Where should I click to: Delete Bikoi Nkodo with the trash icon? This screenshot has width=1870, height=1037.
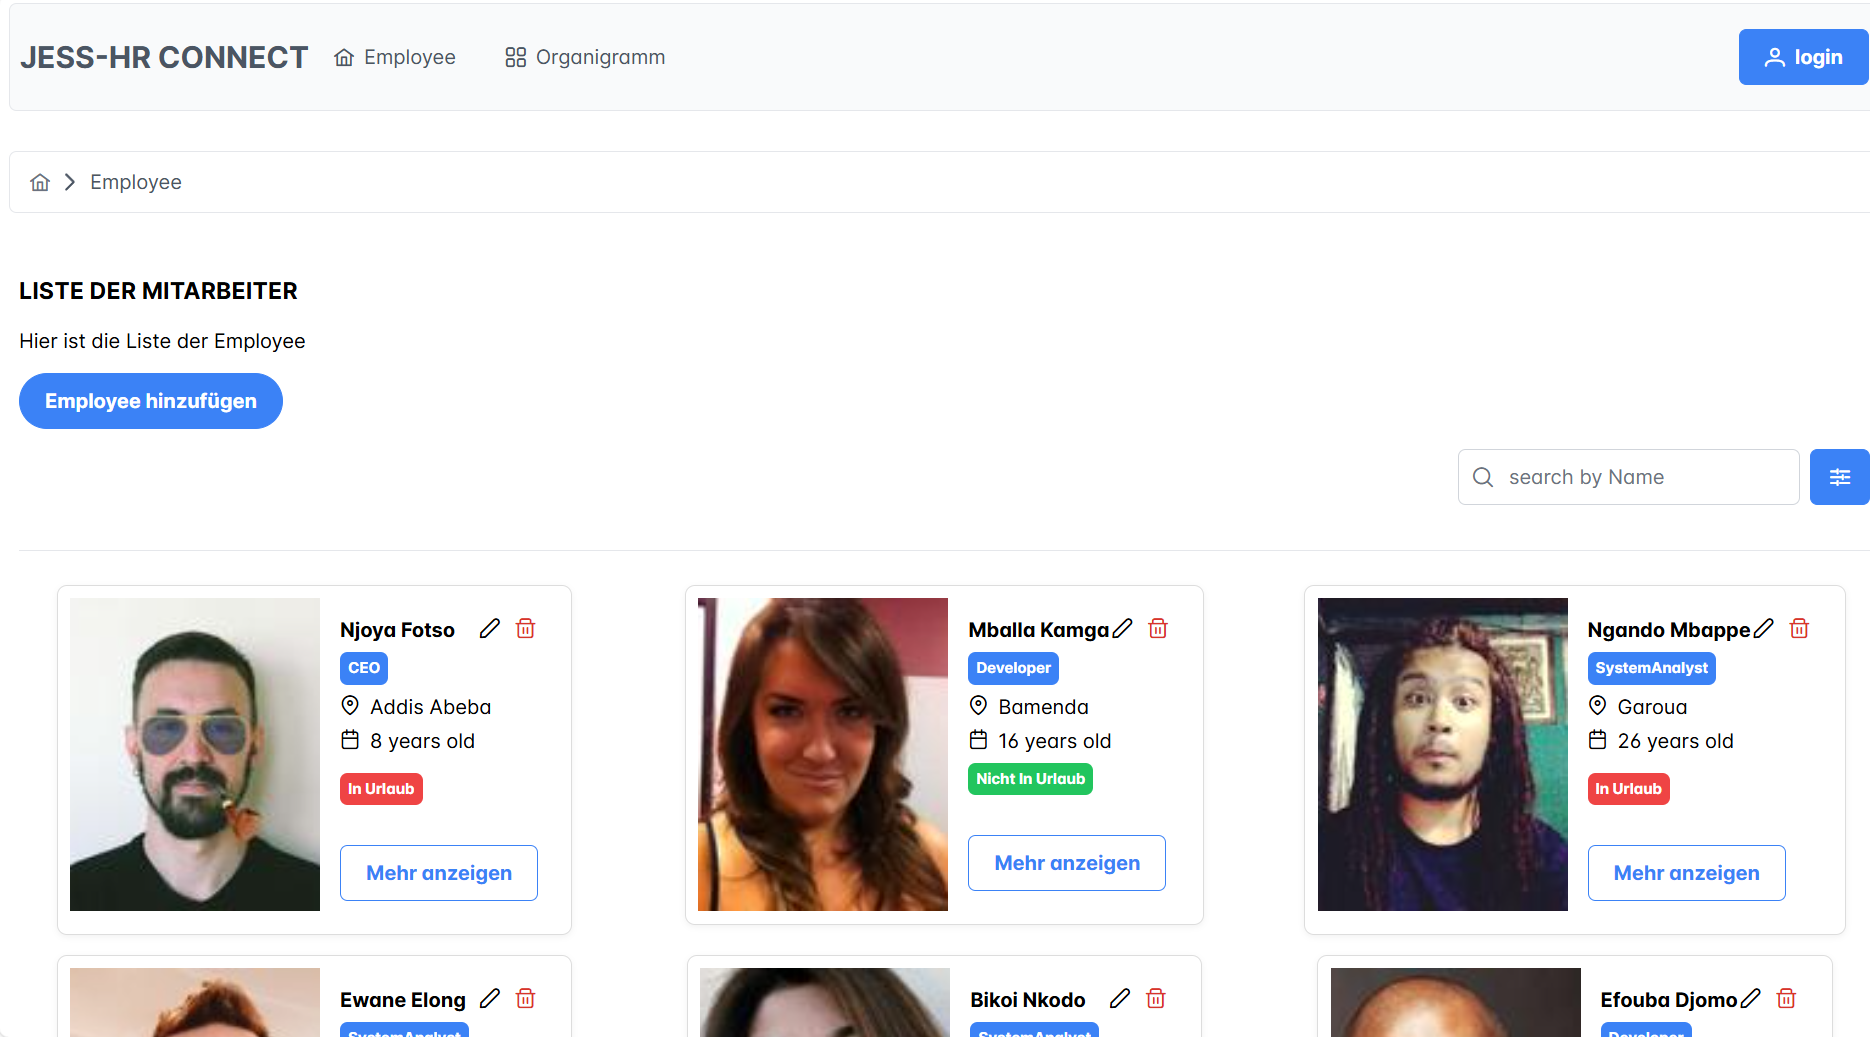coord(1156,999)
